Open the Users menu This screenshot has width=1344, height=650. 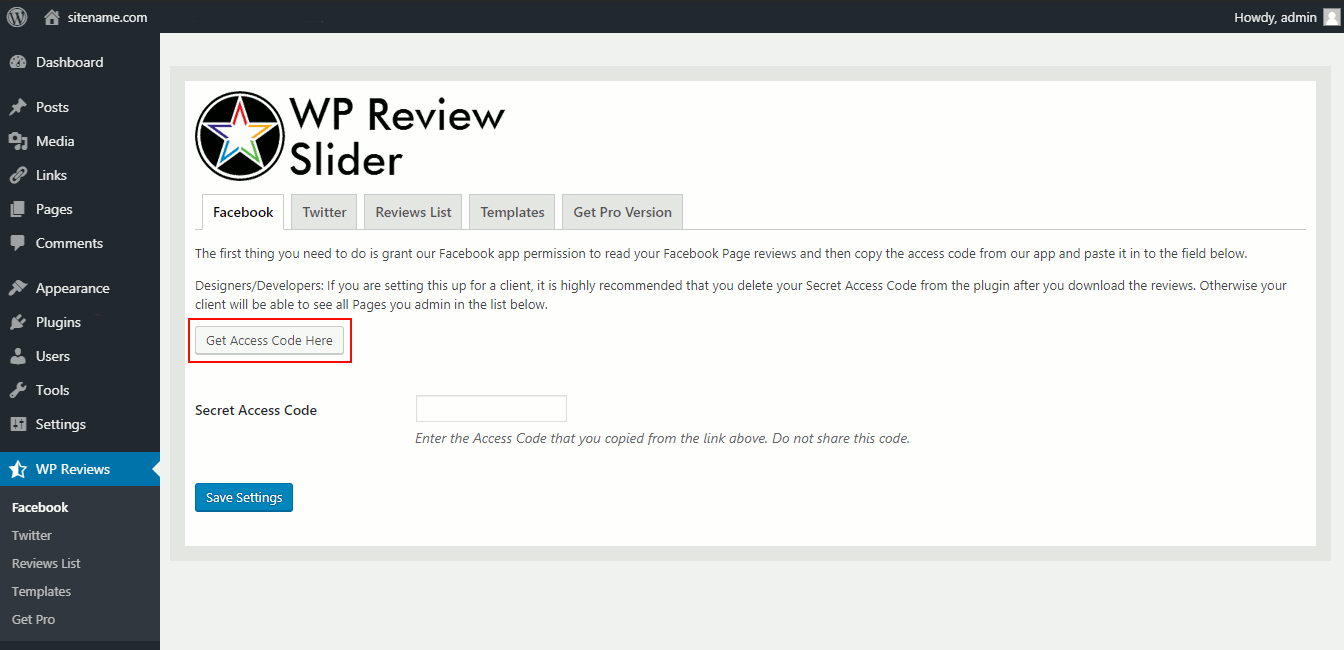pos(80,356)
